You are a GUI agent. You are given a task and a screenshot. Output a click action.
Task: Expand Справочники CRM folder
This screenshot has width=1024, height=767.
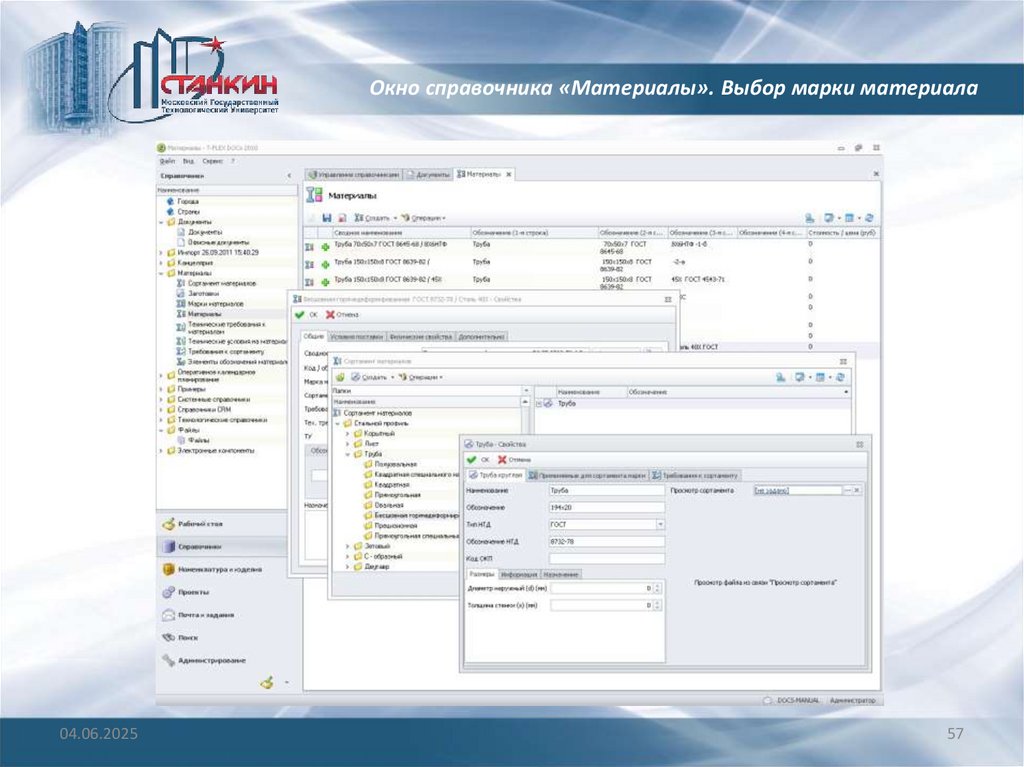point(161,410)
